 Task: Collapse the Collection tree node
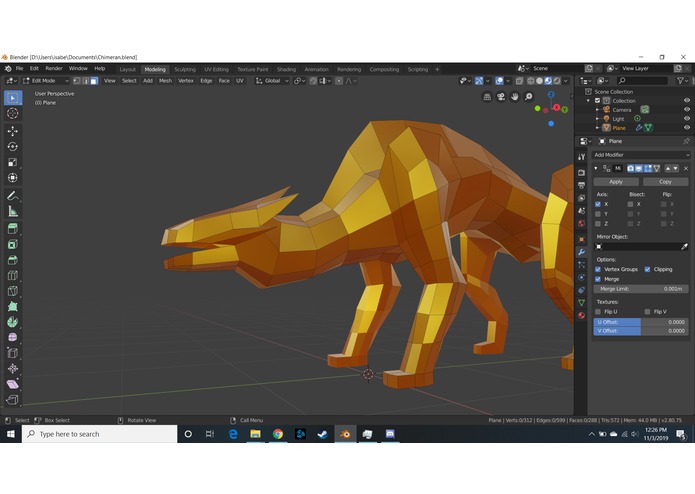click(x=589, y=101)
